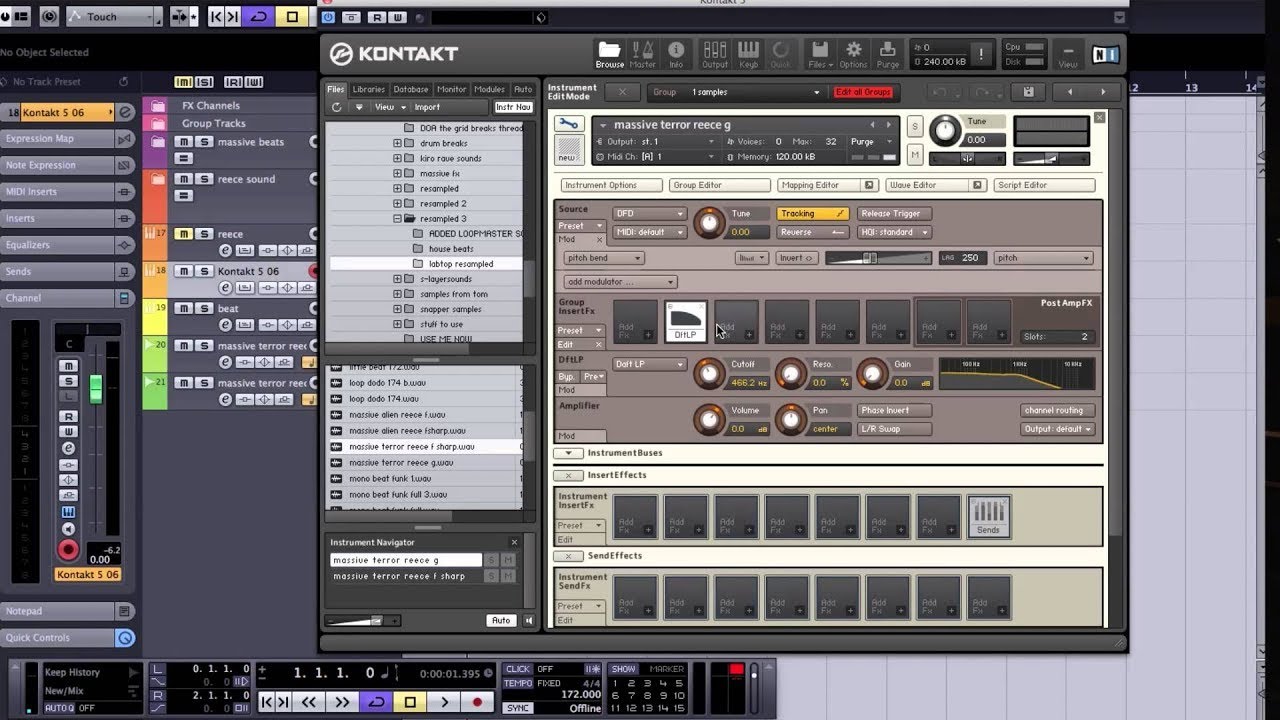Click the red record button in mixer channel strip
Viewport: 1280px width, 720px height.
click(x=68, y=549)
